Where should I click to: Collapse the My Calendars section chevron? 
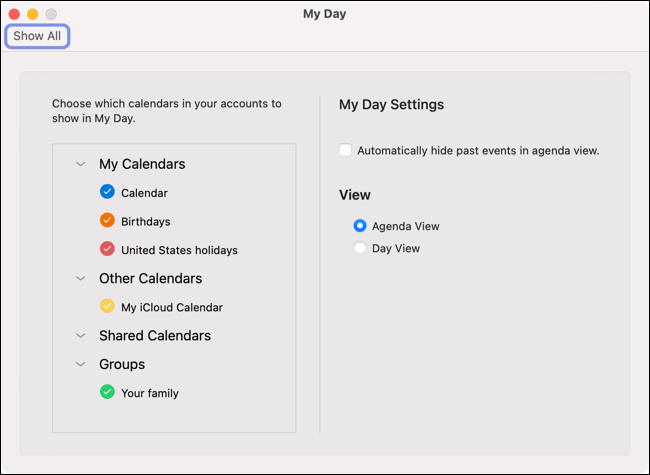[80, 164]
